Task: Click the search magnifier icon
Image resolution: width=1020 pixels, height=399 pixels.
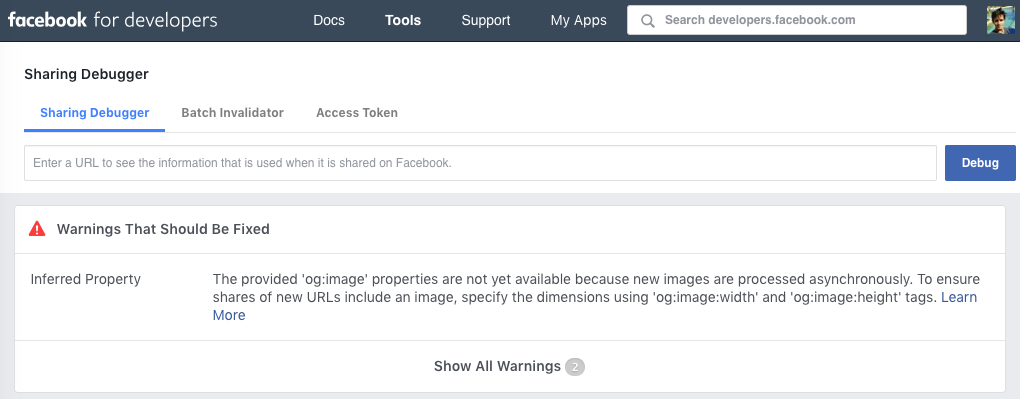Action: click(647, 21)
